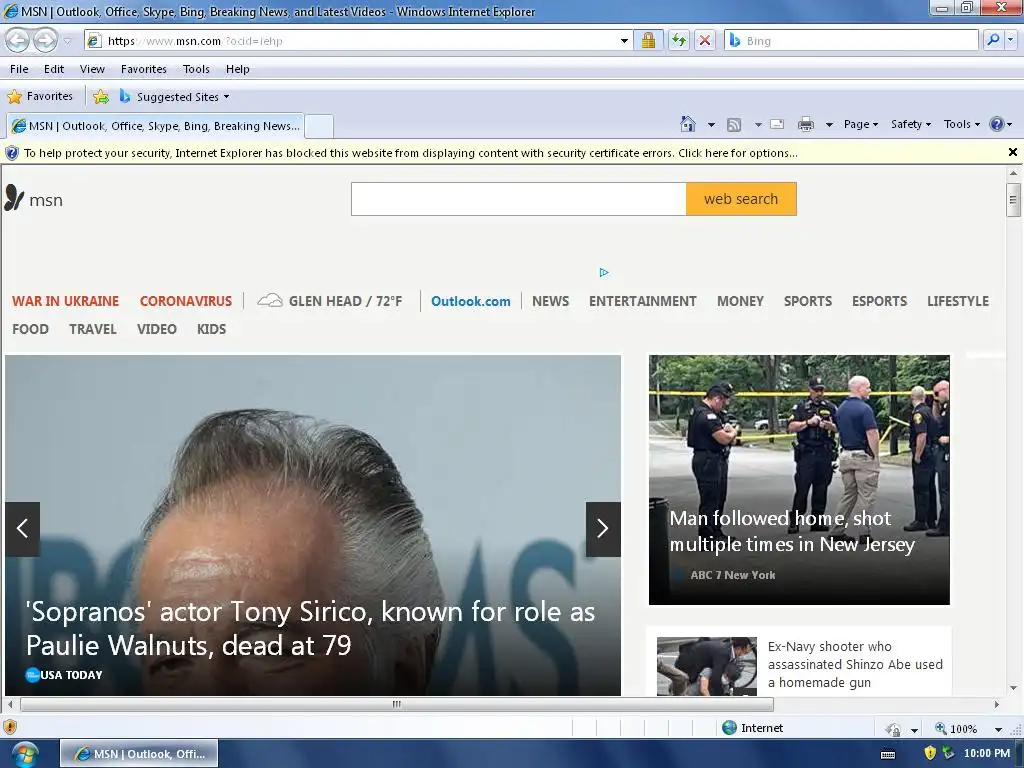1024x768 pixels.
Task: Open Feeds dropdown arrow
Action: 758,124
